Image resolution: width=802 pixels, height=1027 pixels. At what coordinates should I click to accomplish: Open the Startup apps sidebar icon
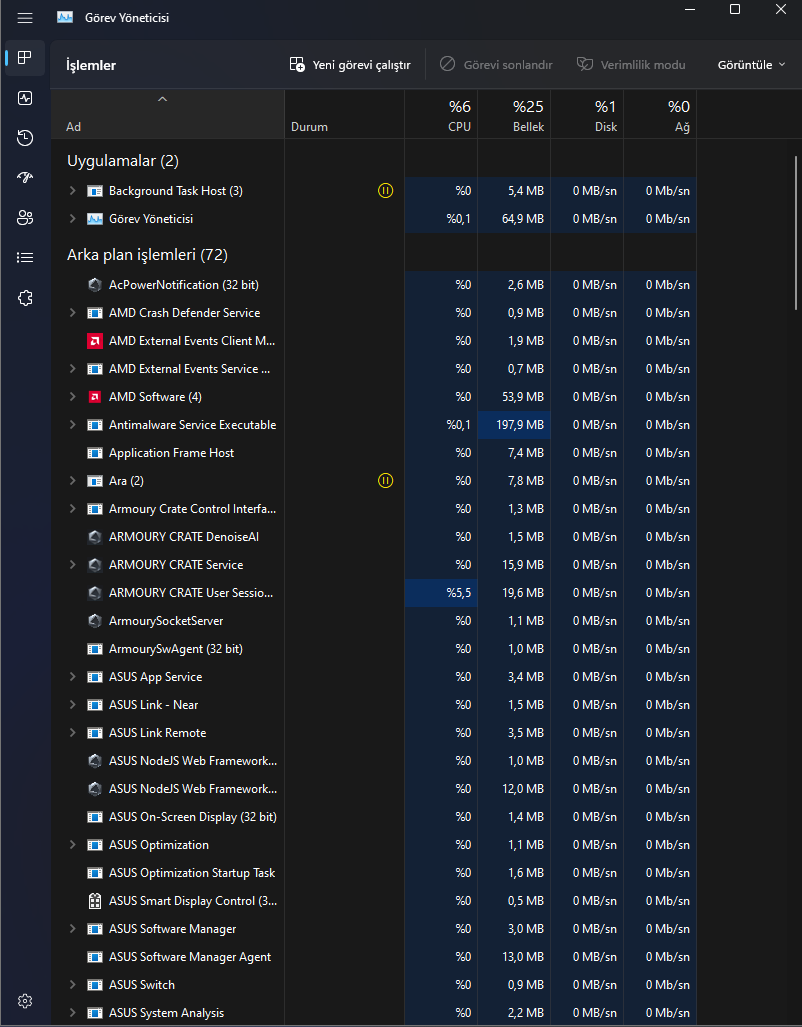pyautogui.click(x=25, y=177)
